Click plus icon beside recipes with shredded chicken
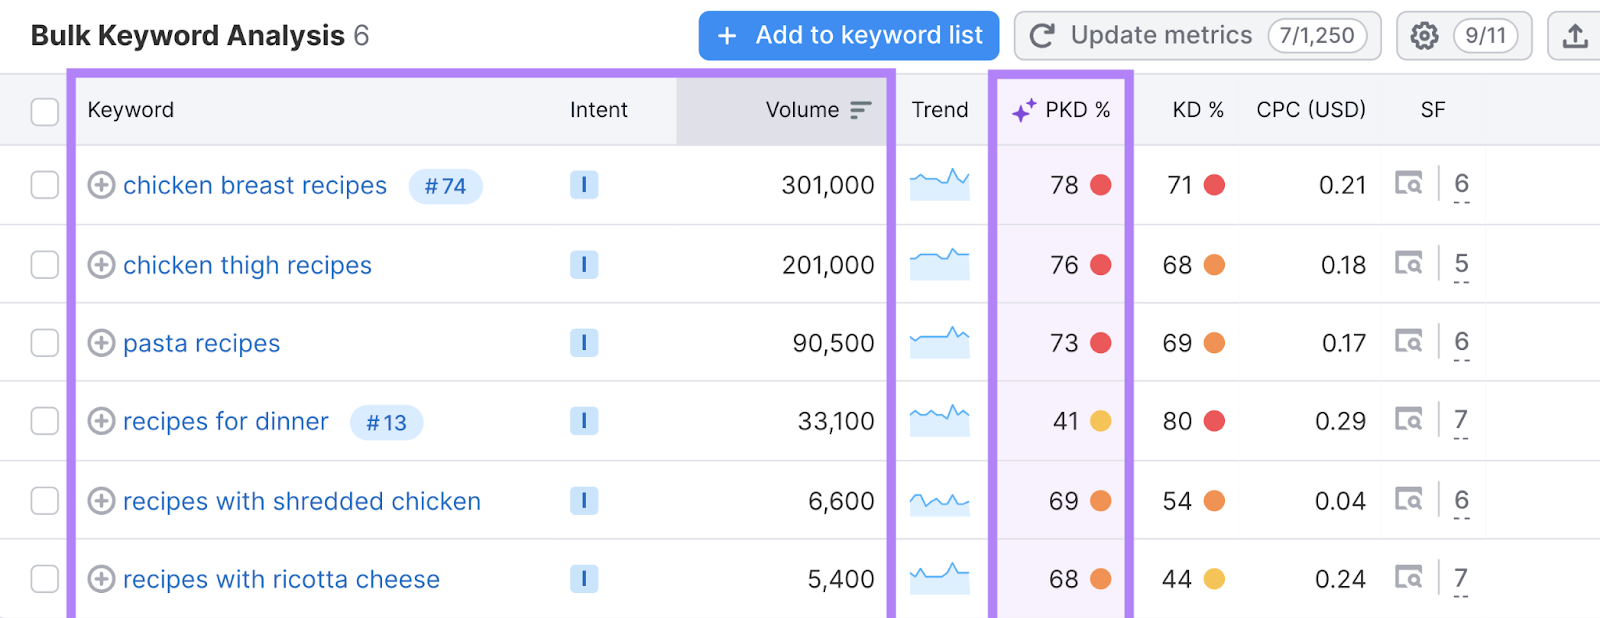This screenshot has height=618, width=1600. 101,500
